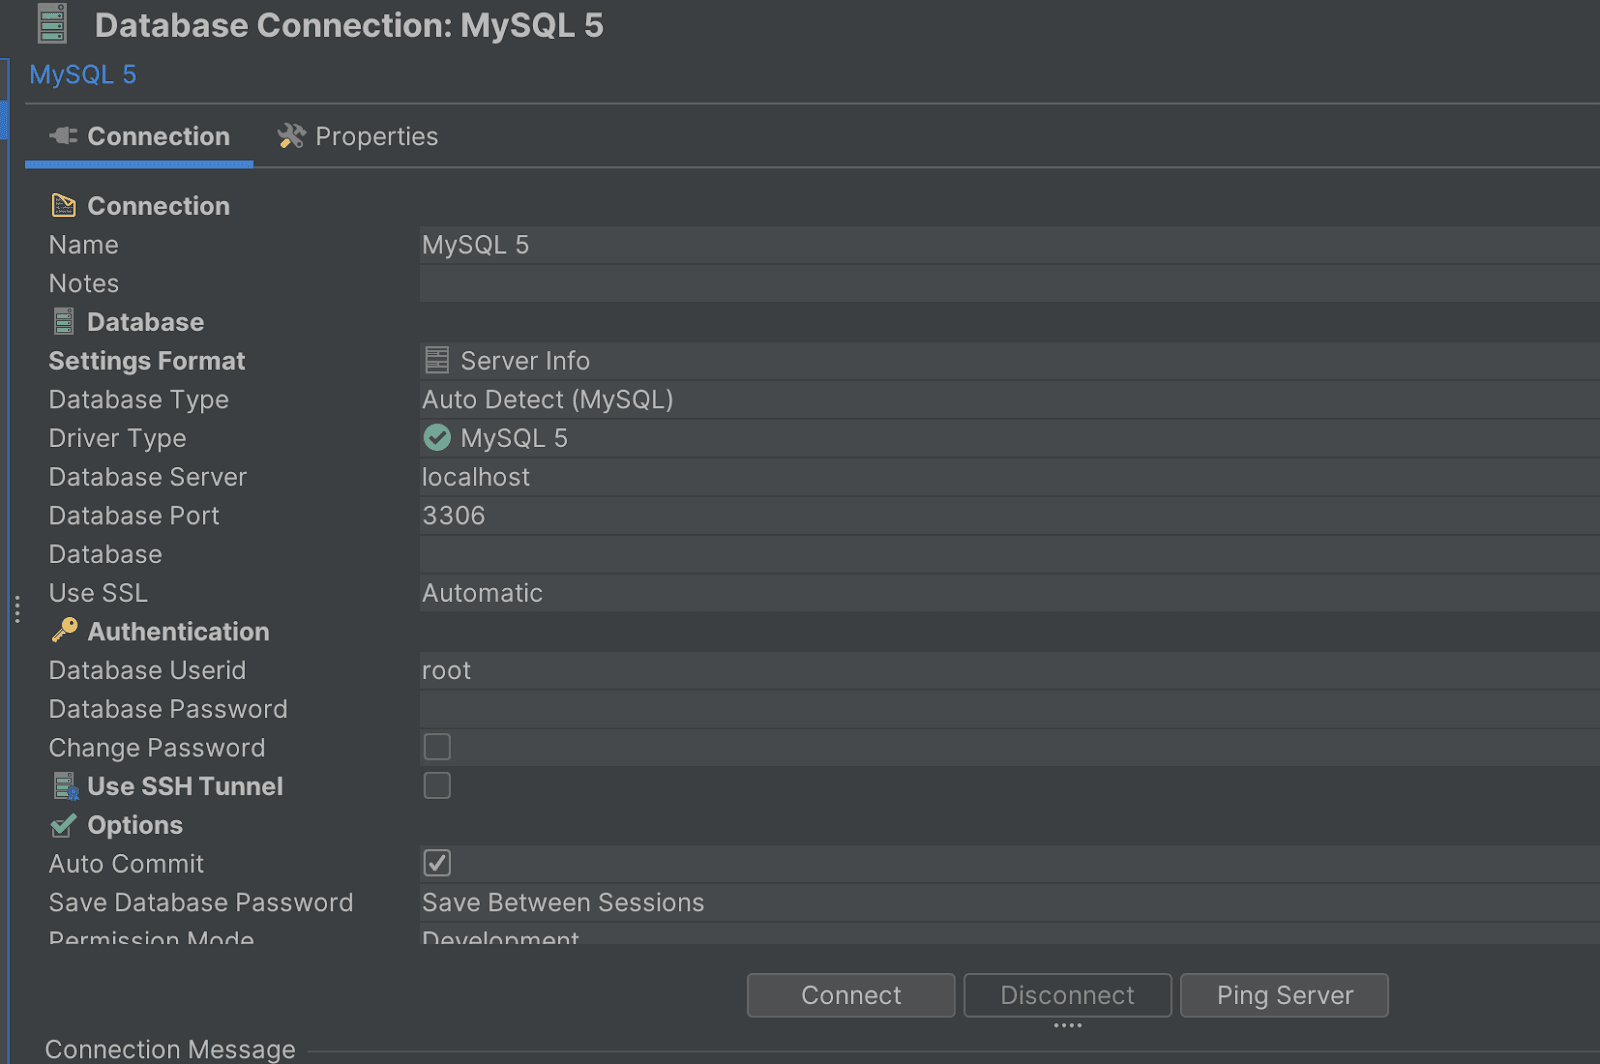1600x1064 pixels.
Task: Switch to the Properties tab
Action: (x=358, y=136)
